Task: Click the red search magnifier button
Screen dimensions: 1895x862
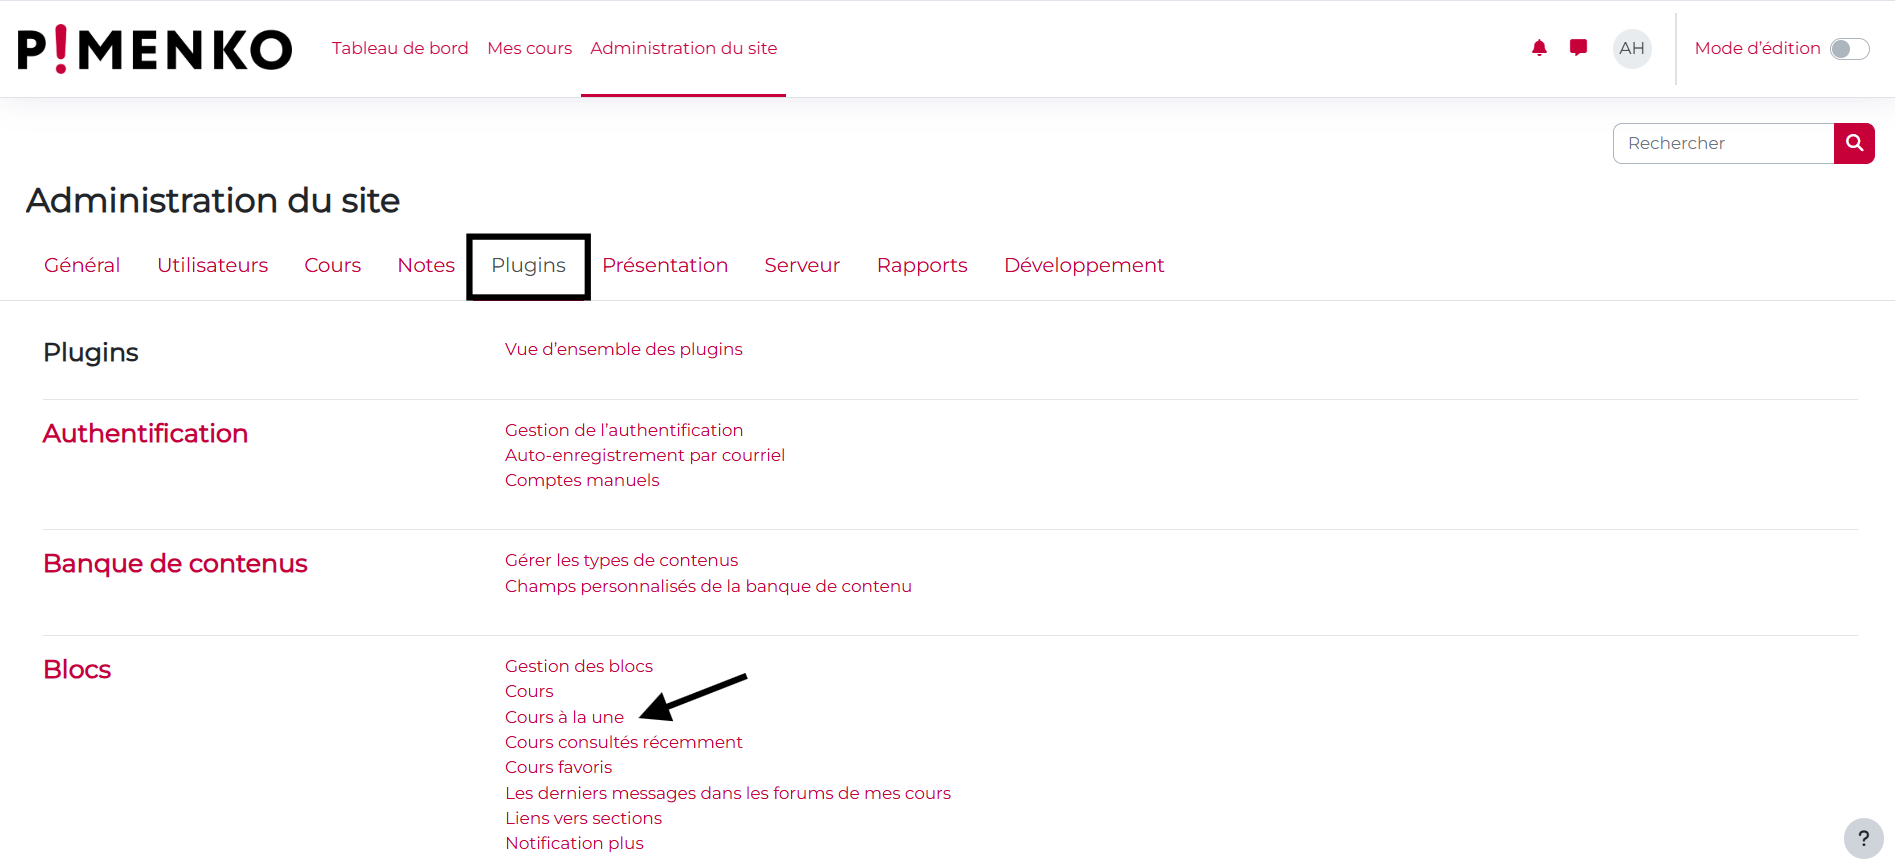Action: pos(1853,143)
